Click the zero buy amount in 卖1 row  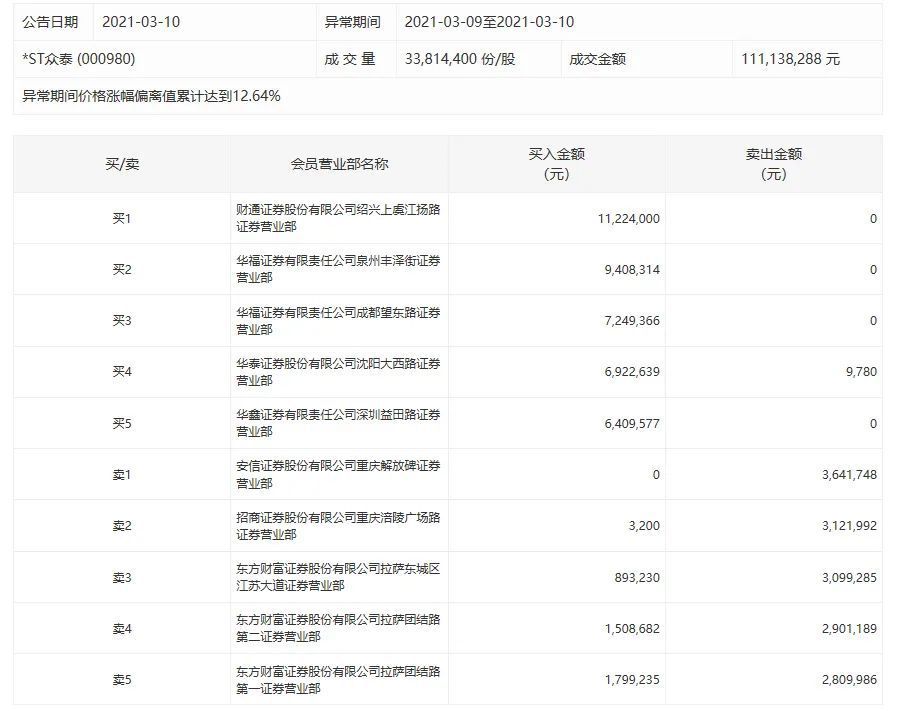click(x=656, y=475)
